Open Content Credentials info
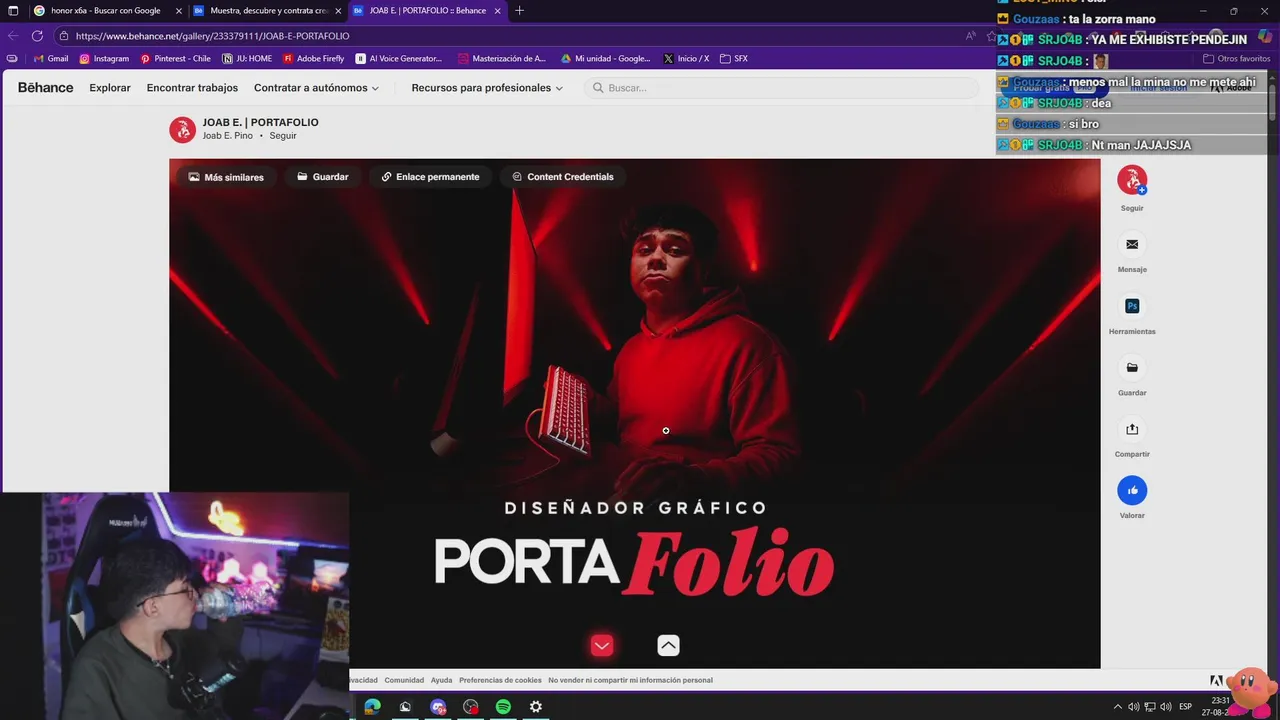Viewport: 1280px width, 720px height. tap(562, 177)
